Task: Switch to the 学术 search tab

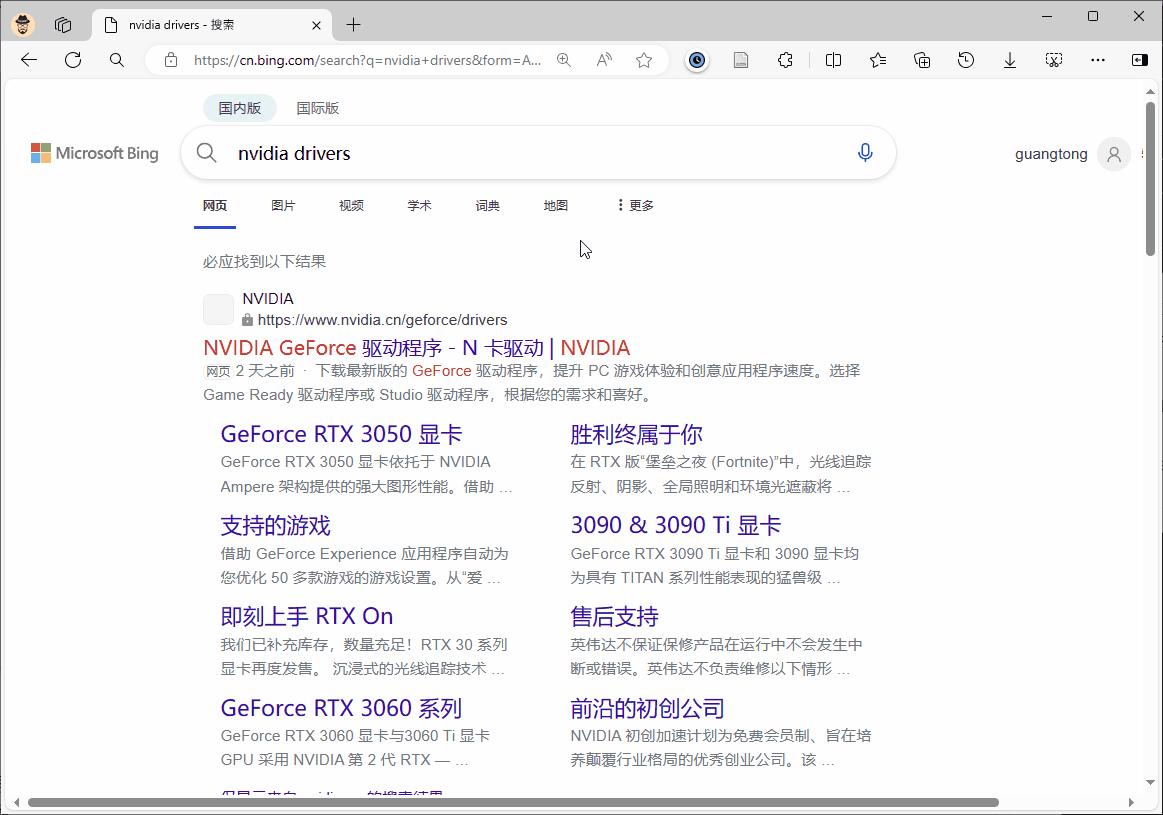Action: tap(419, 205)
